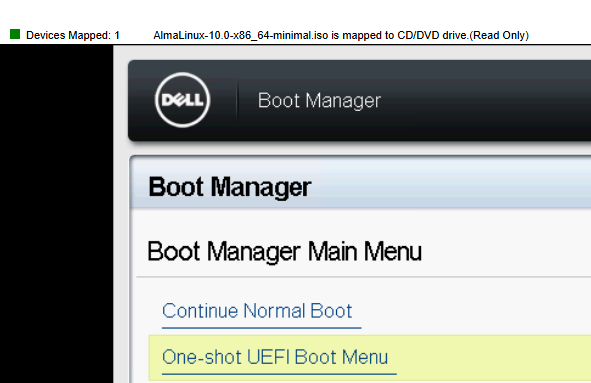Click the vertical separator beside Dell logo
The image size is (591, 383).
tap(237, 100)
